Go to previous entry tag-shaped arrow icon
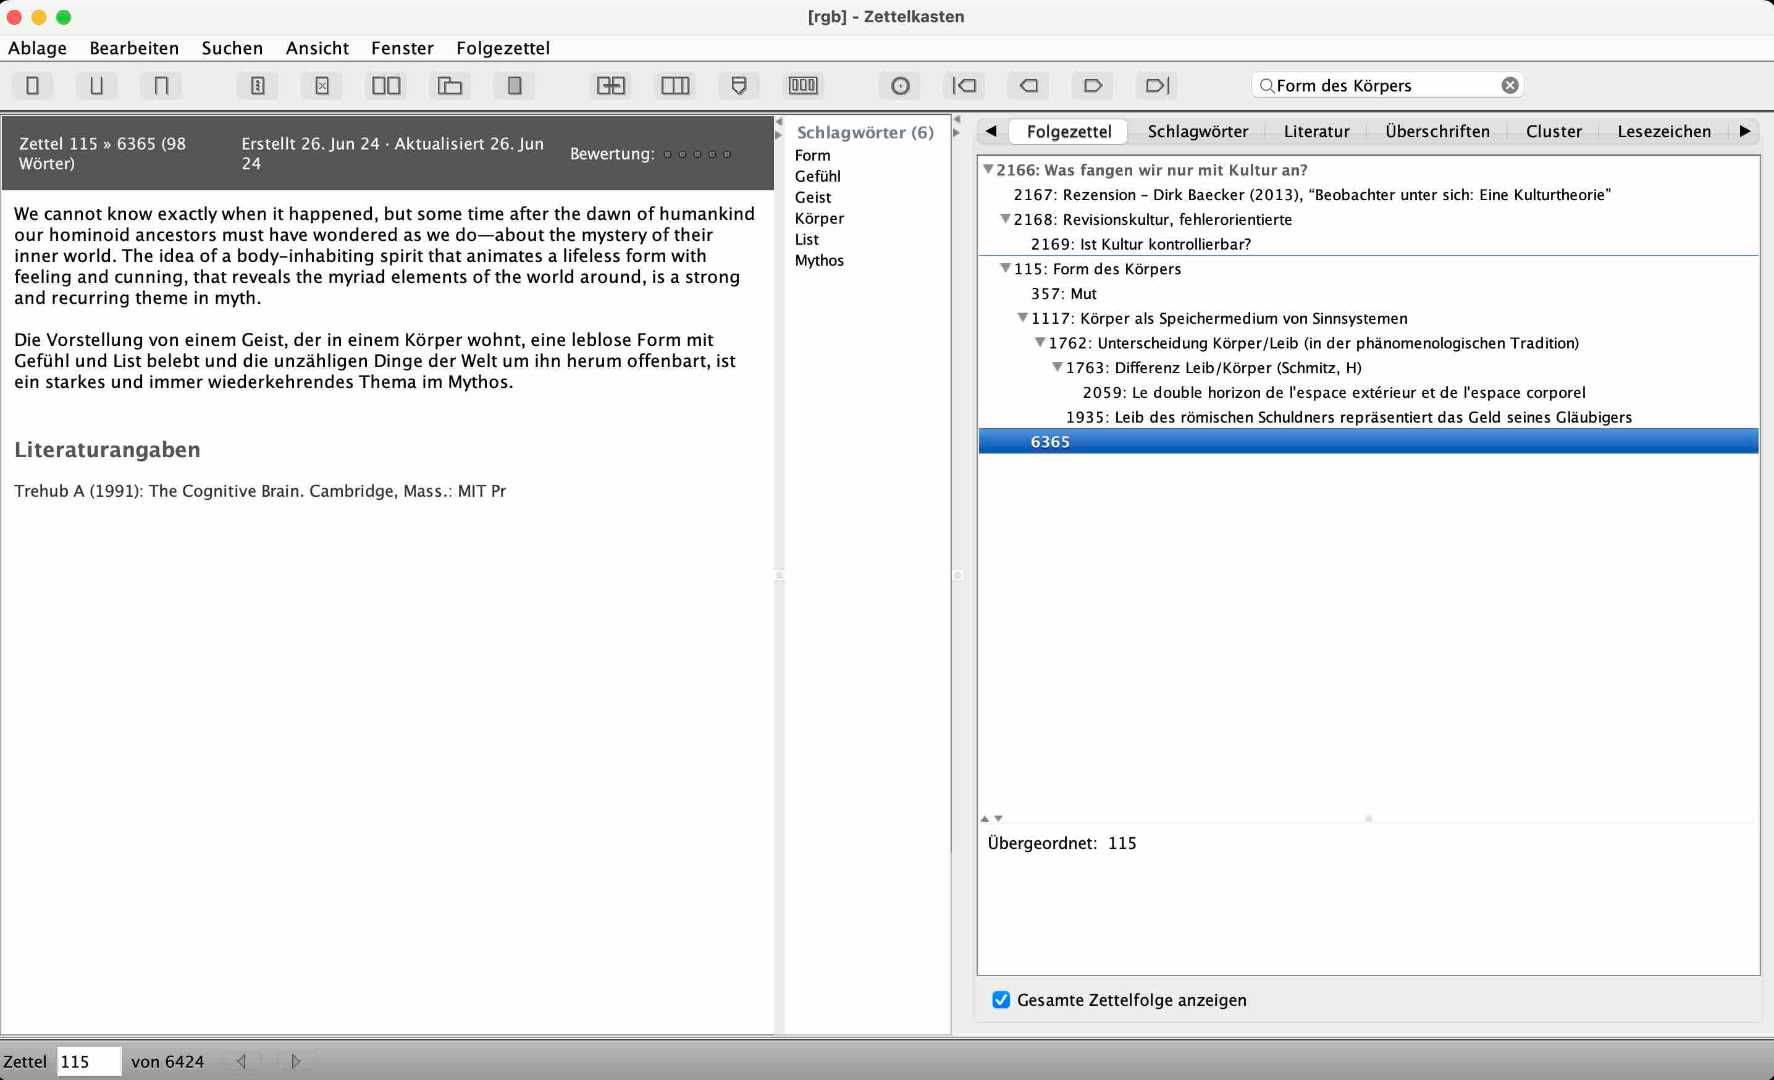Screen dimensions: 1774x1080 pyautogui.click(x=1028, y=86)
